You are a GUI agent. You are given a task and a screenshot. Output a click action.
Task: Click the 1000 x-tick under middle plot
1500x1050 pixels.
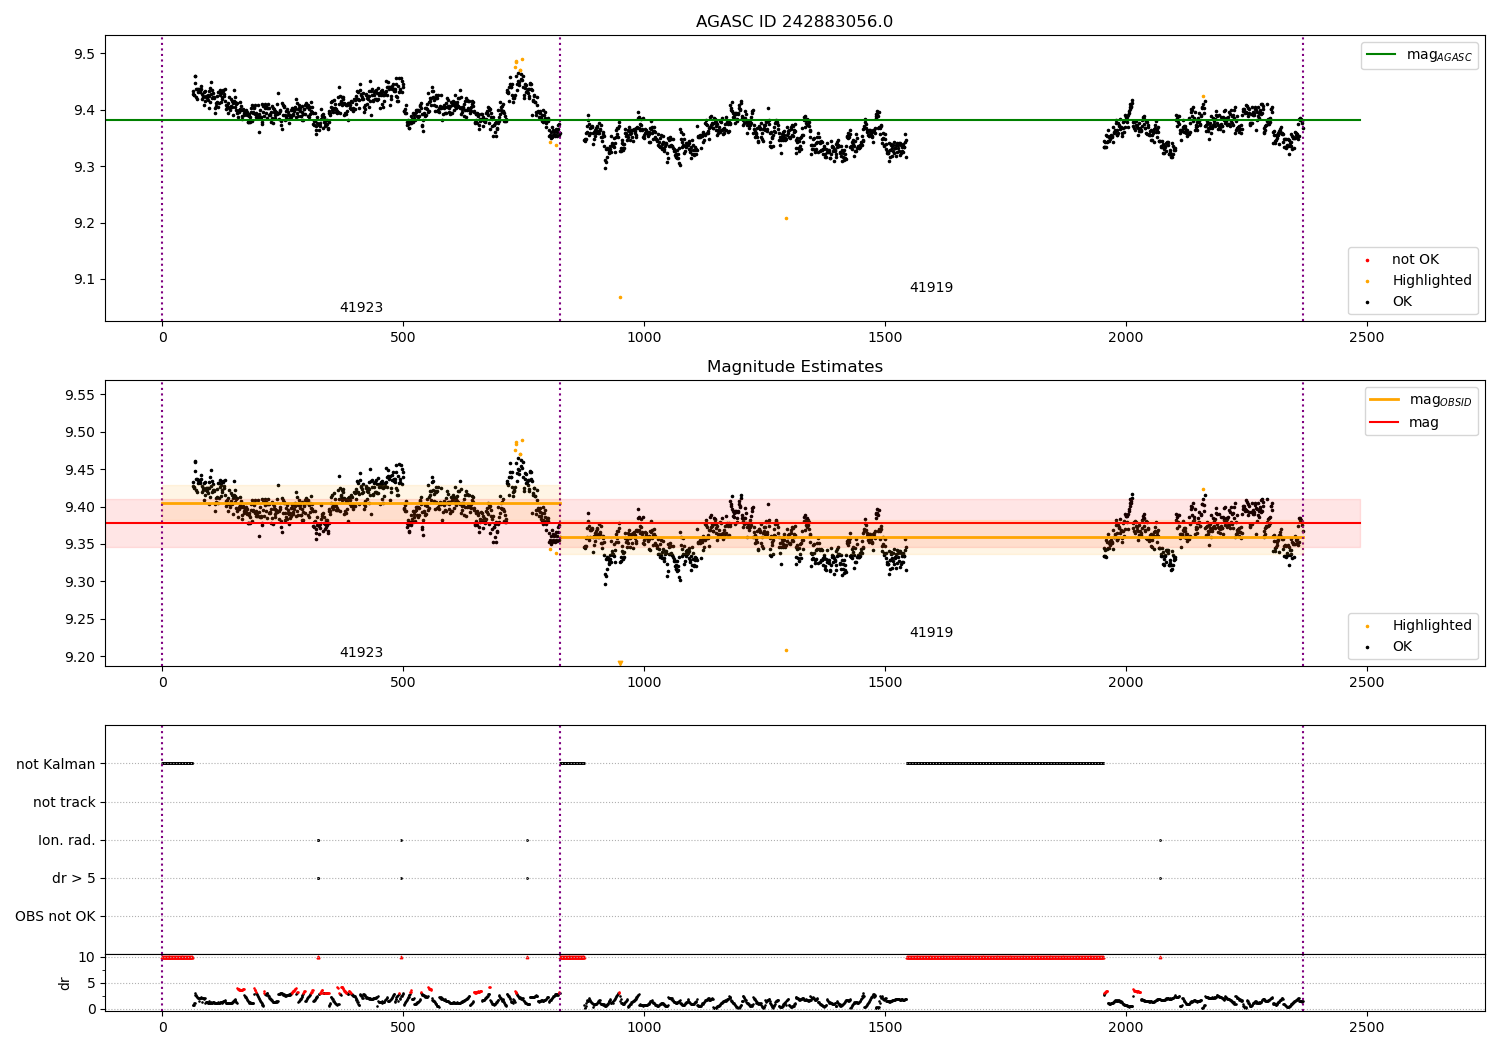pos(644,683)
